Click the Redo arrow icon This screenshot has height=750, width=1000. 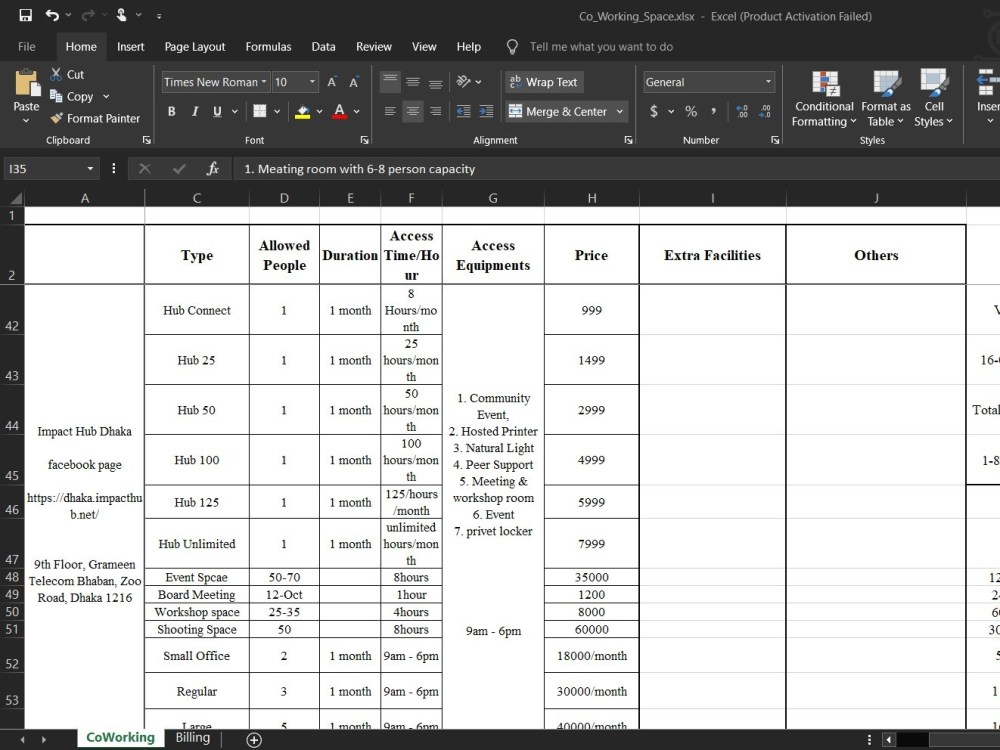tap(88, 15)
